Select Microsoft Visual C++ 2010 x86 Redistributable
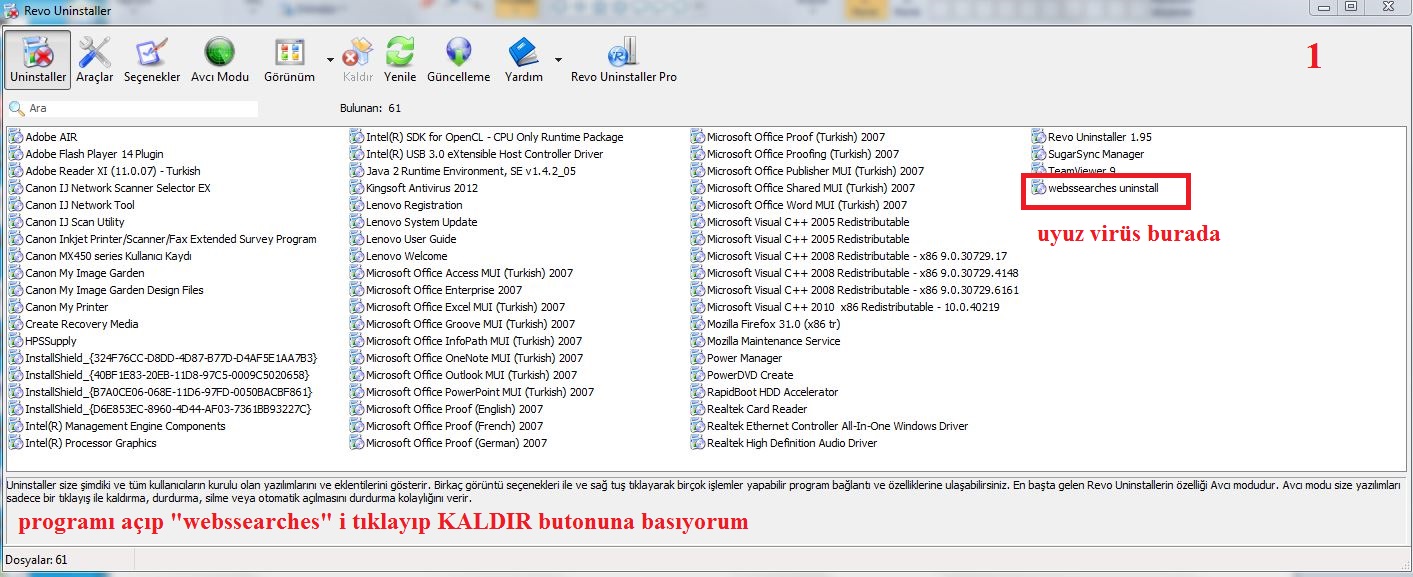The height and width of the screenshot is (577, 1413). click(846, 307)
